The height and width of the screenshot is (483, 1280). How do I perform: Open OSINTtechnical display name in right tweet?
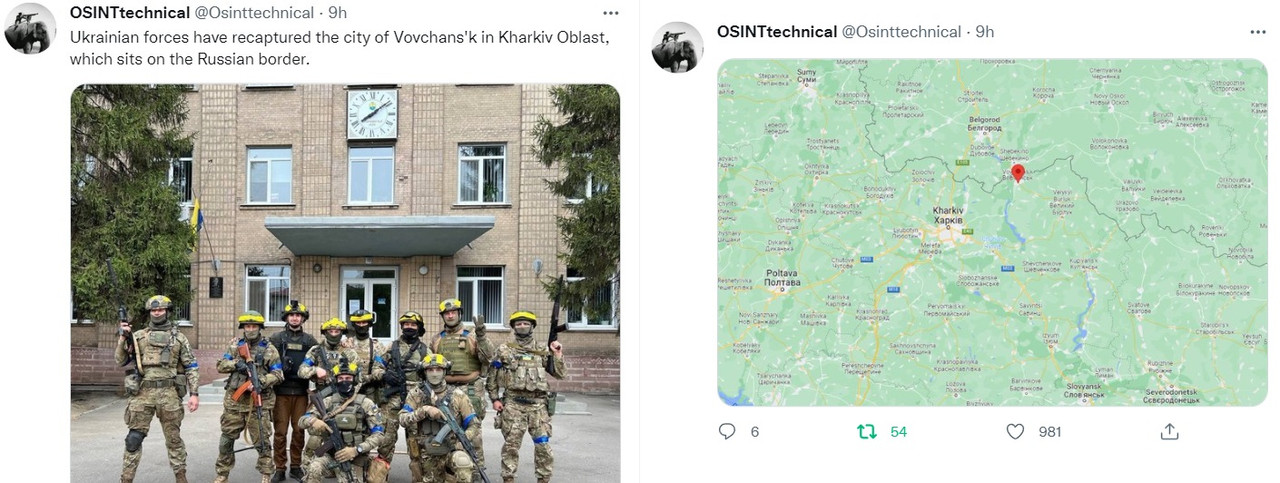click(x=777, y=31)
